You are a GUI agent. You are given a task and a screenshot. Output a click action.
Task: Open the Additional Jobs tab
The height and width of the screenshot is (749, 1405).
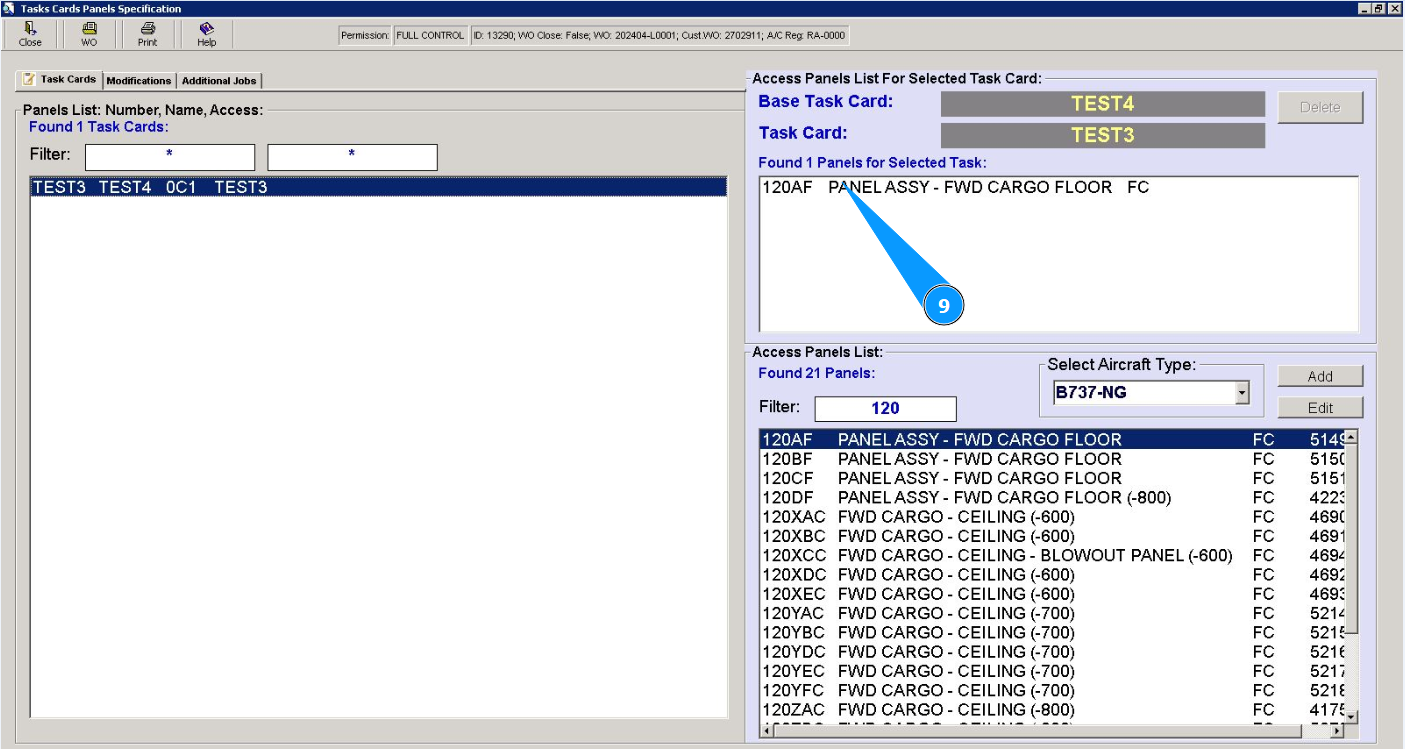(219, 81)
